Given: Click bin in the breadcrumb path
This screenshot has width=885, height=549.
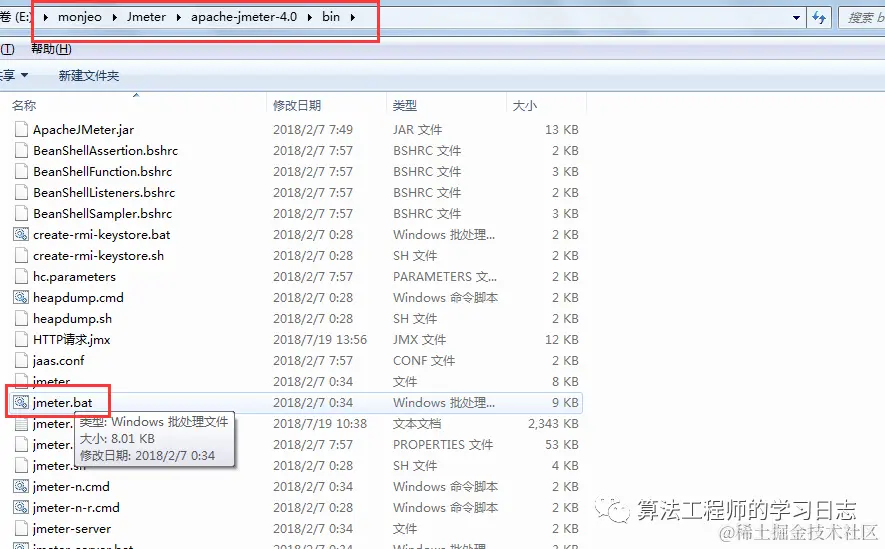Looking at the screenshot, I should (331, 17).
